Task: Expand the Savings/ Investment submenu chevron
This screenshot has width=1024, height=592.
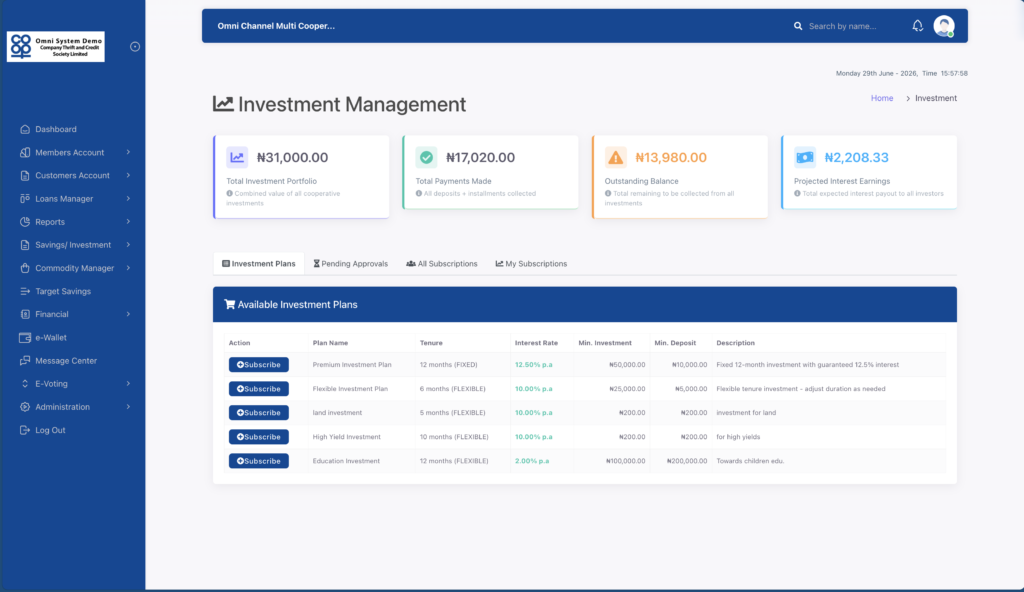Action: pos(128,245)
